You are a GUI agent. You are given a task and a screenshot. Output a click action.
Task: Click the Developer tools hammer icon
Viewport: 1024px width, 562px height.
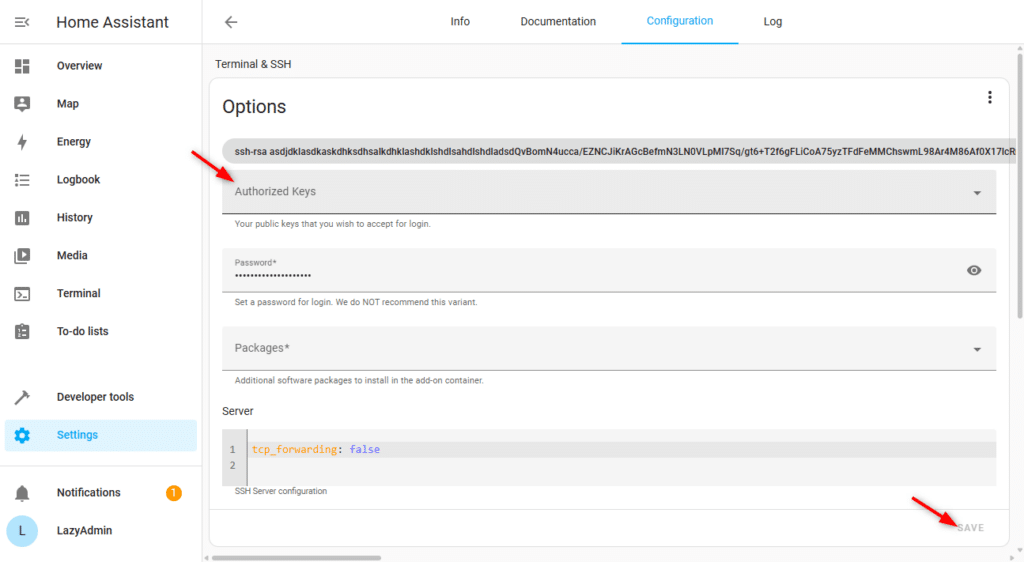22,397
